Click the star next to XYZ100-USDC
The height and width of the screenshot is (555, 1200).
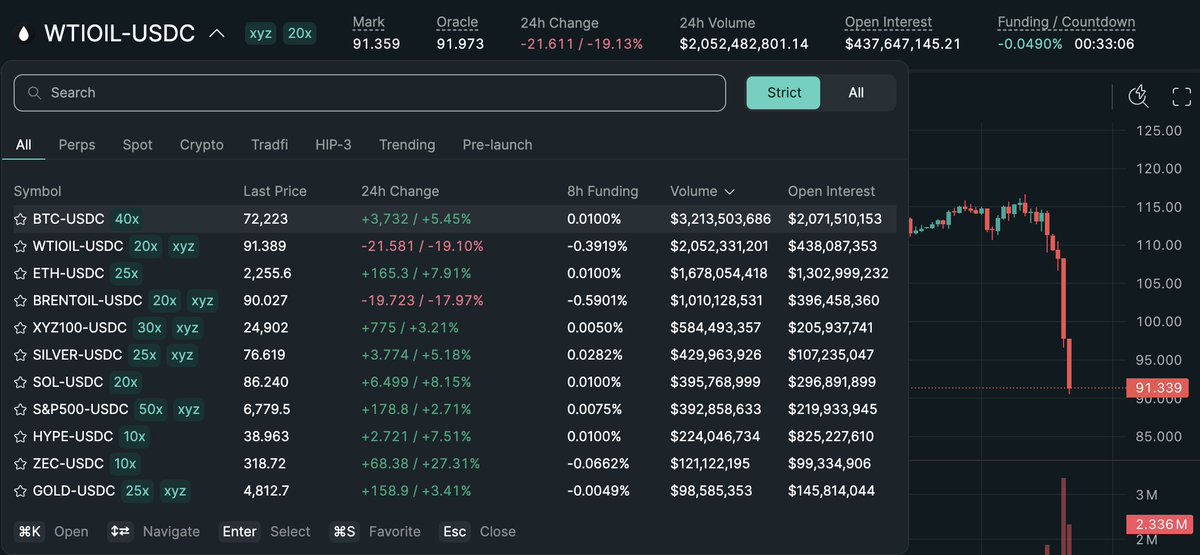pos(20,328)
